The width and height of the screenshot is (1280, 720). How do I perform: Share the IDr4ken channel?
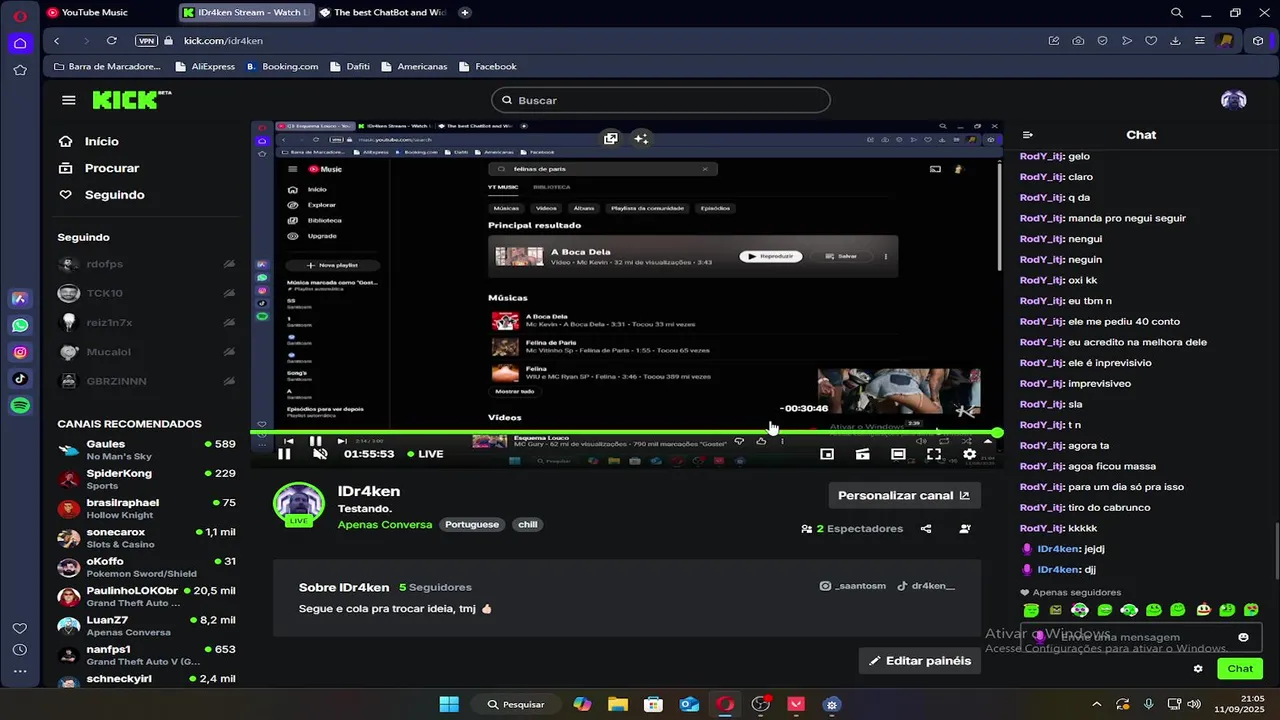(926, 529)
